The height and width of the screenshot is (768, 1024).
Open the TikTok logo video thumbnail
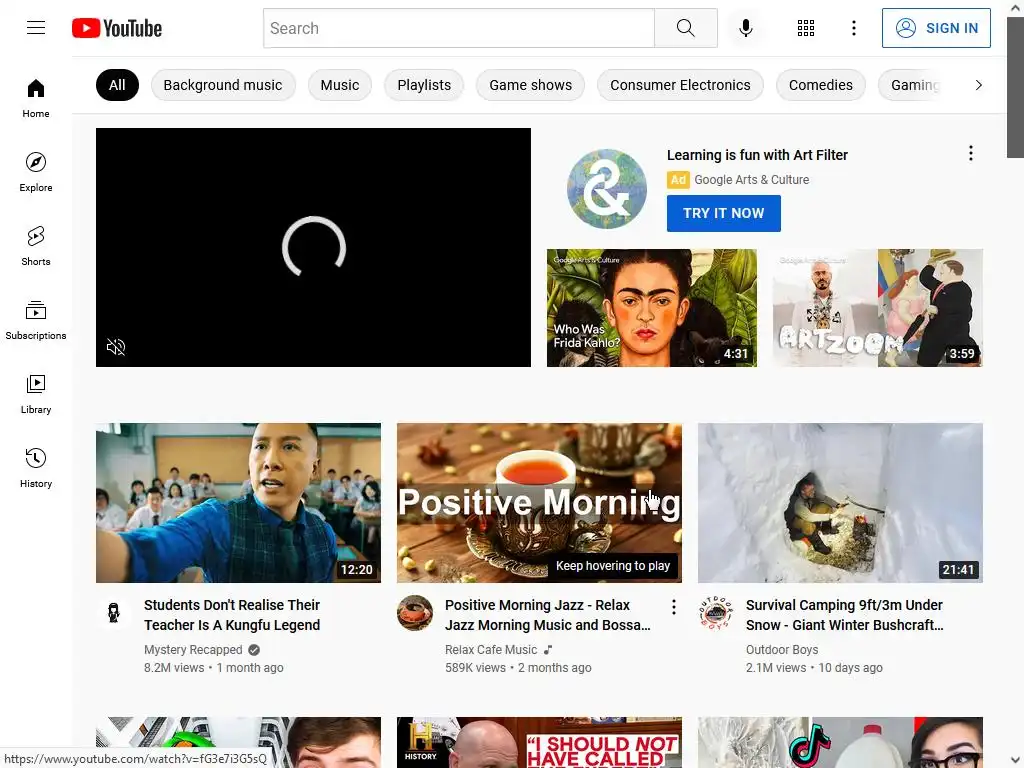pyautogui.click(x=840, y=743)
